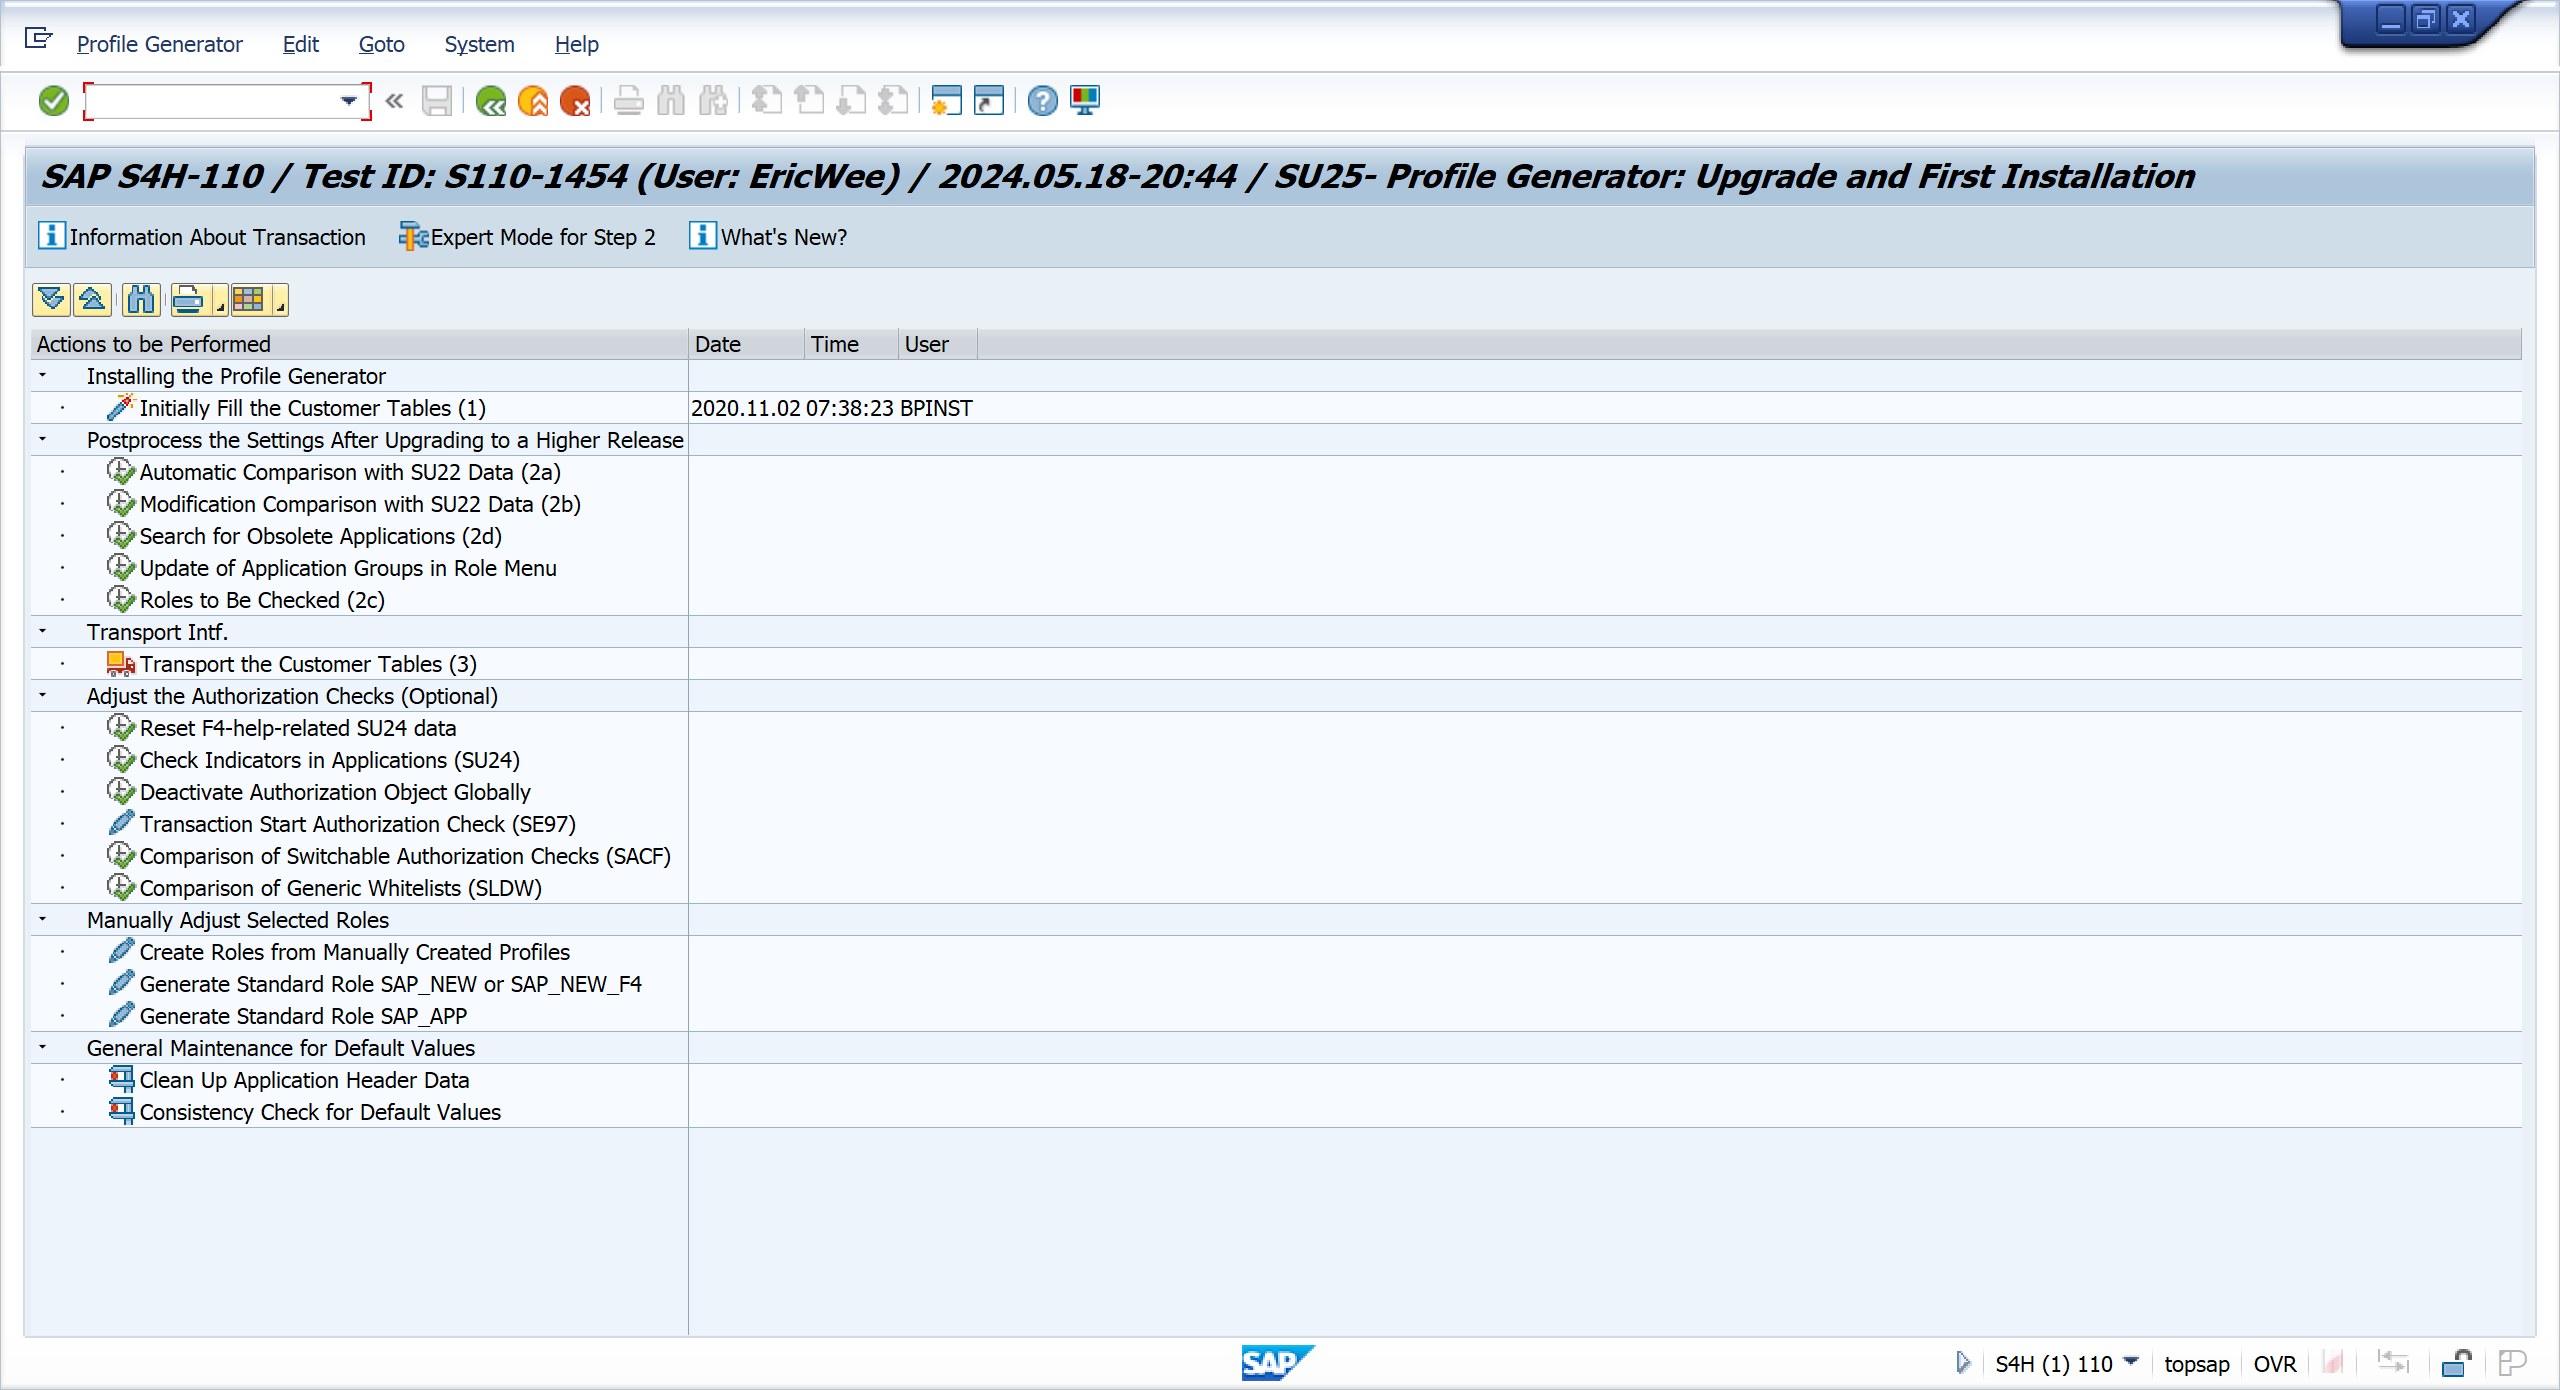Collapse the Transport Intf. node

43,631
